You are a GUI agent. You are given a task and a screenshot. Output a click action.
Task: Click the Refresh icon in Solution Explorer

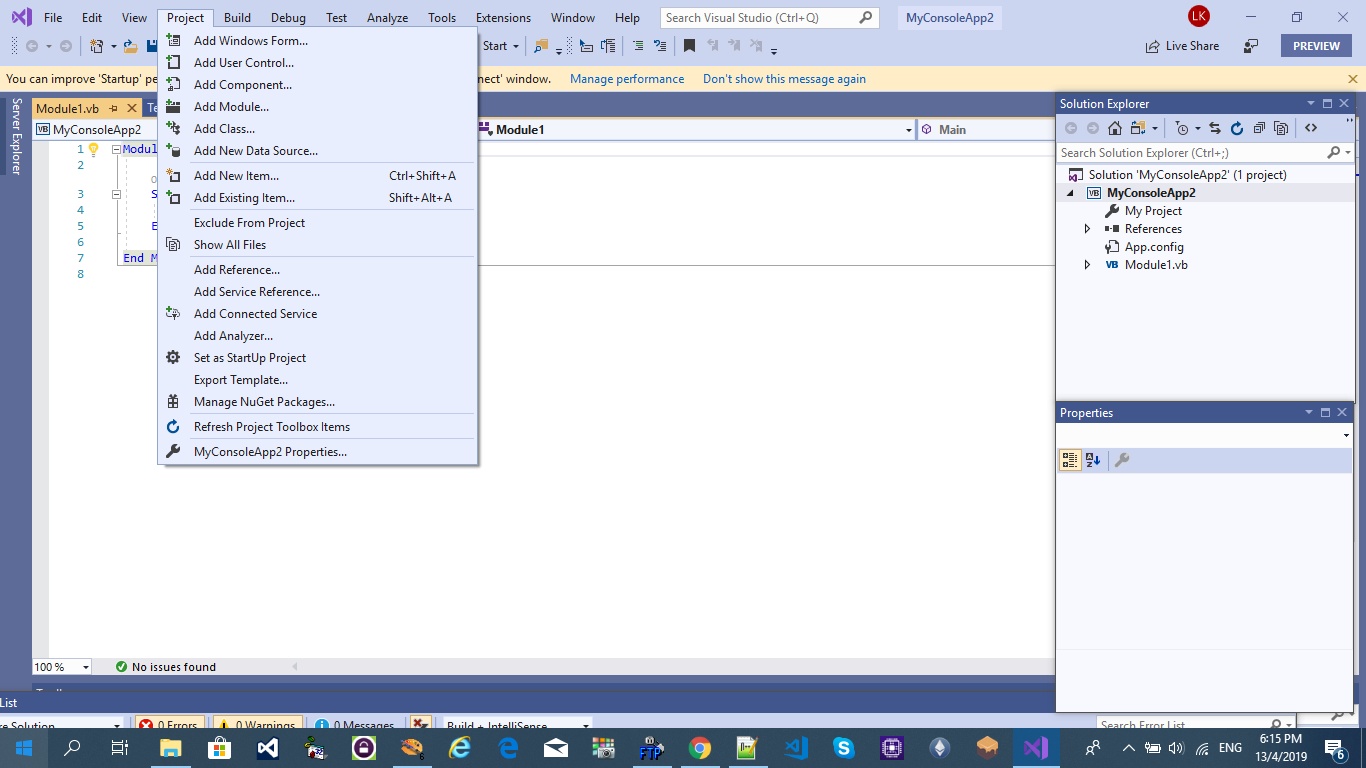(x=1236, y=128)
